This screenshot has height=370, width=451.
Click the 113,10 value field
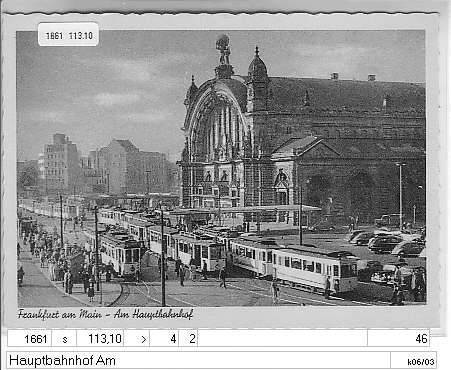(x=100, y=339)
